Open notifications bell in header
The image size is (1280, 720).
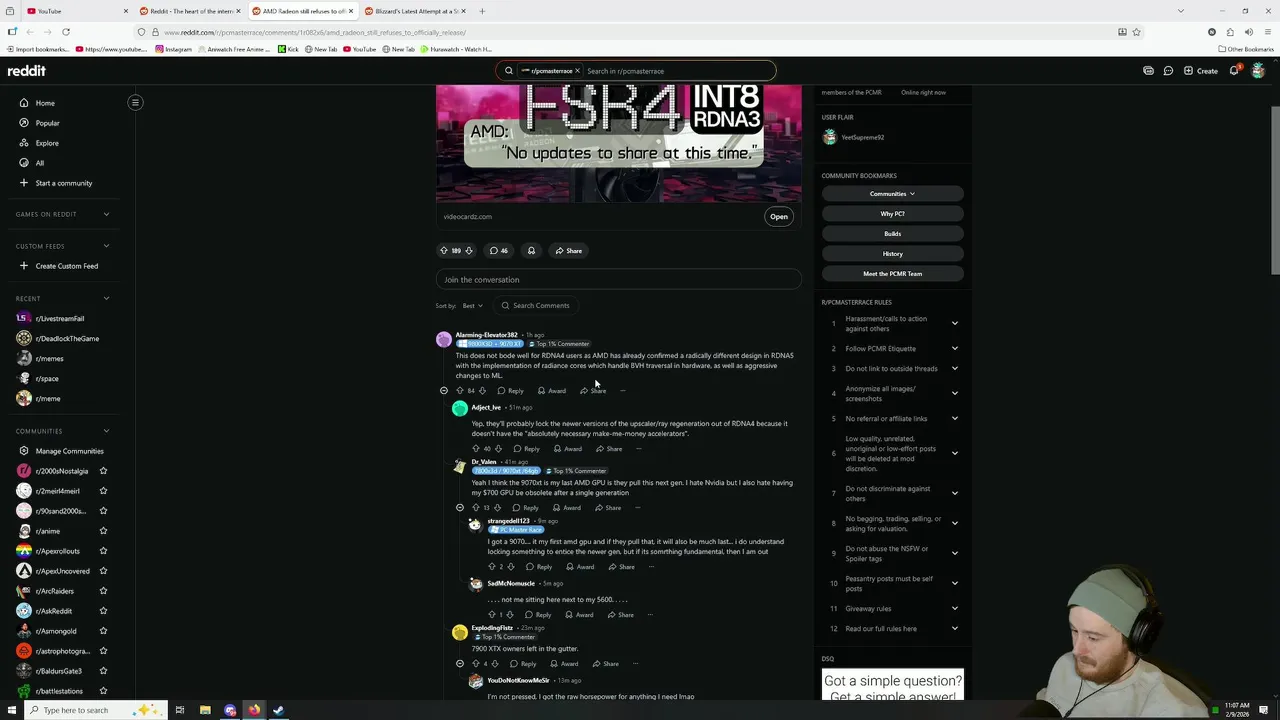tap(1234, 71)
